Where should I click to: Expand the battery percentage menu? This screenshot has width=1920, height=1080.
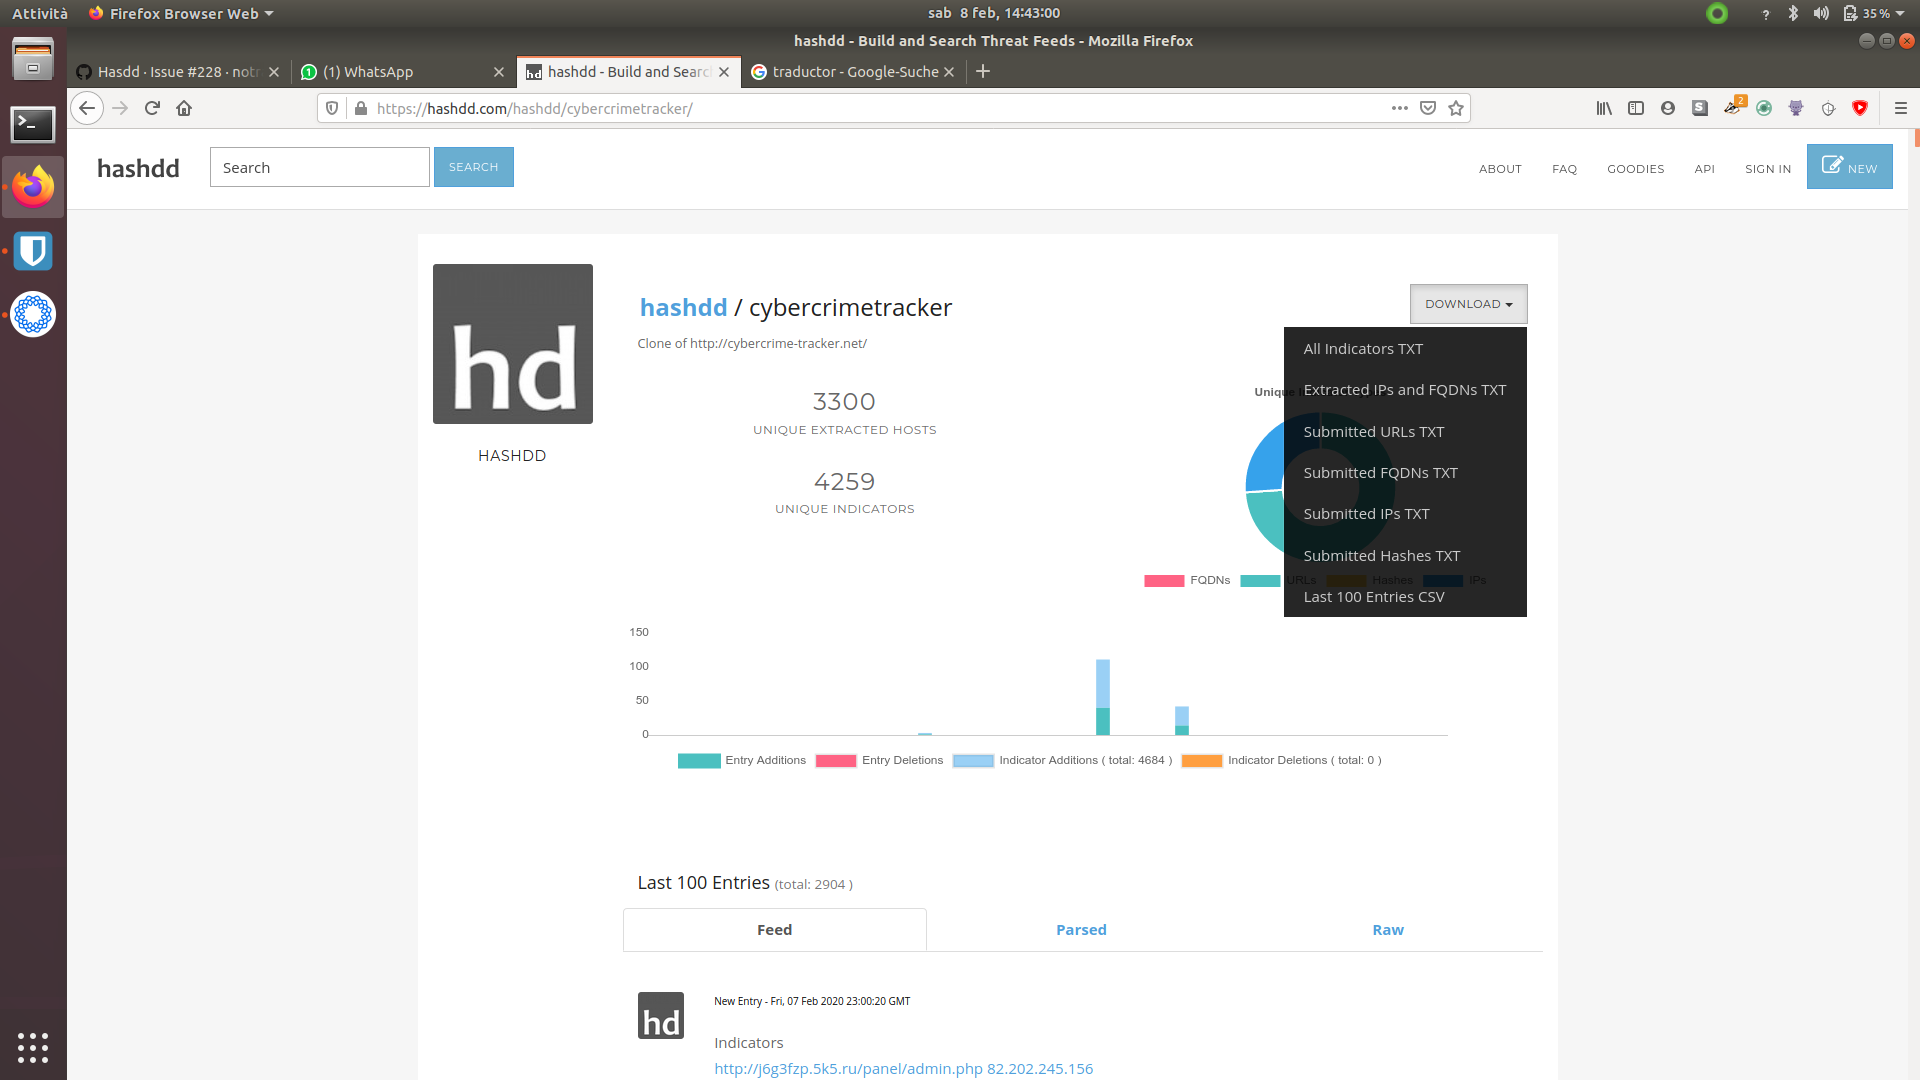coord(1875,13)
